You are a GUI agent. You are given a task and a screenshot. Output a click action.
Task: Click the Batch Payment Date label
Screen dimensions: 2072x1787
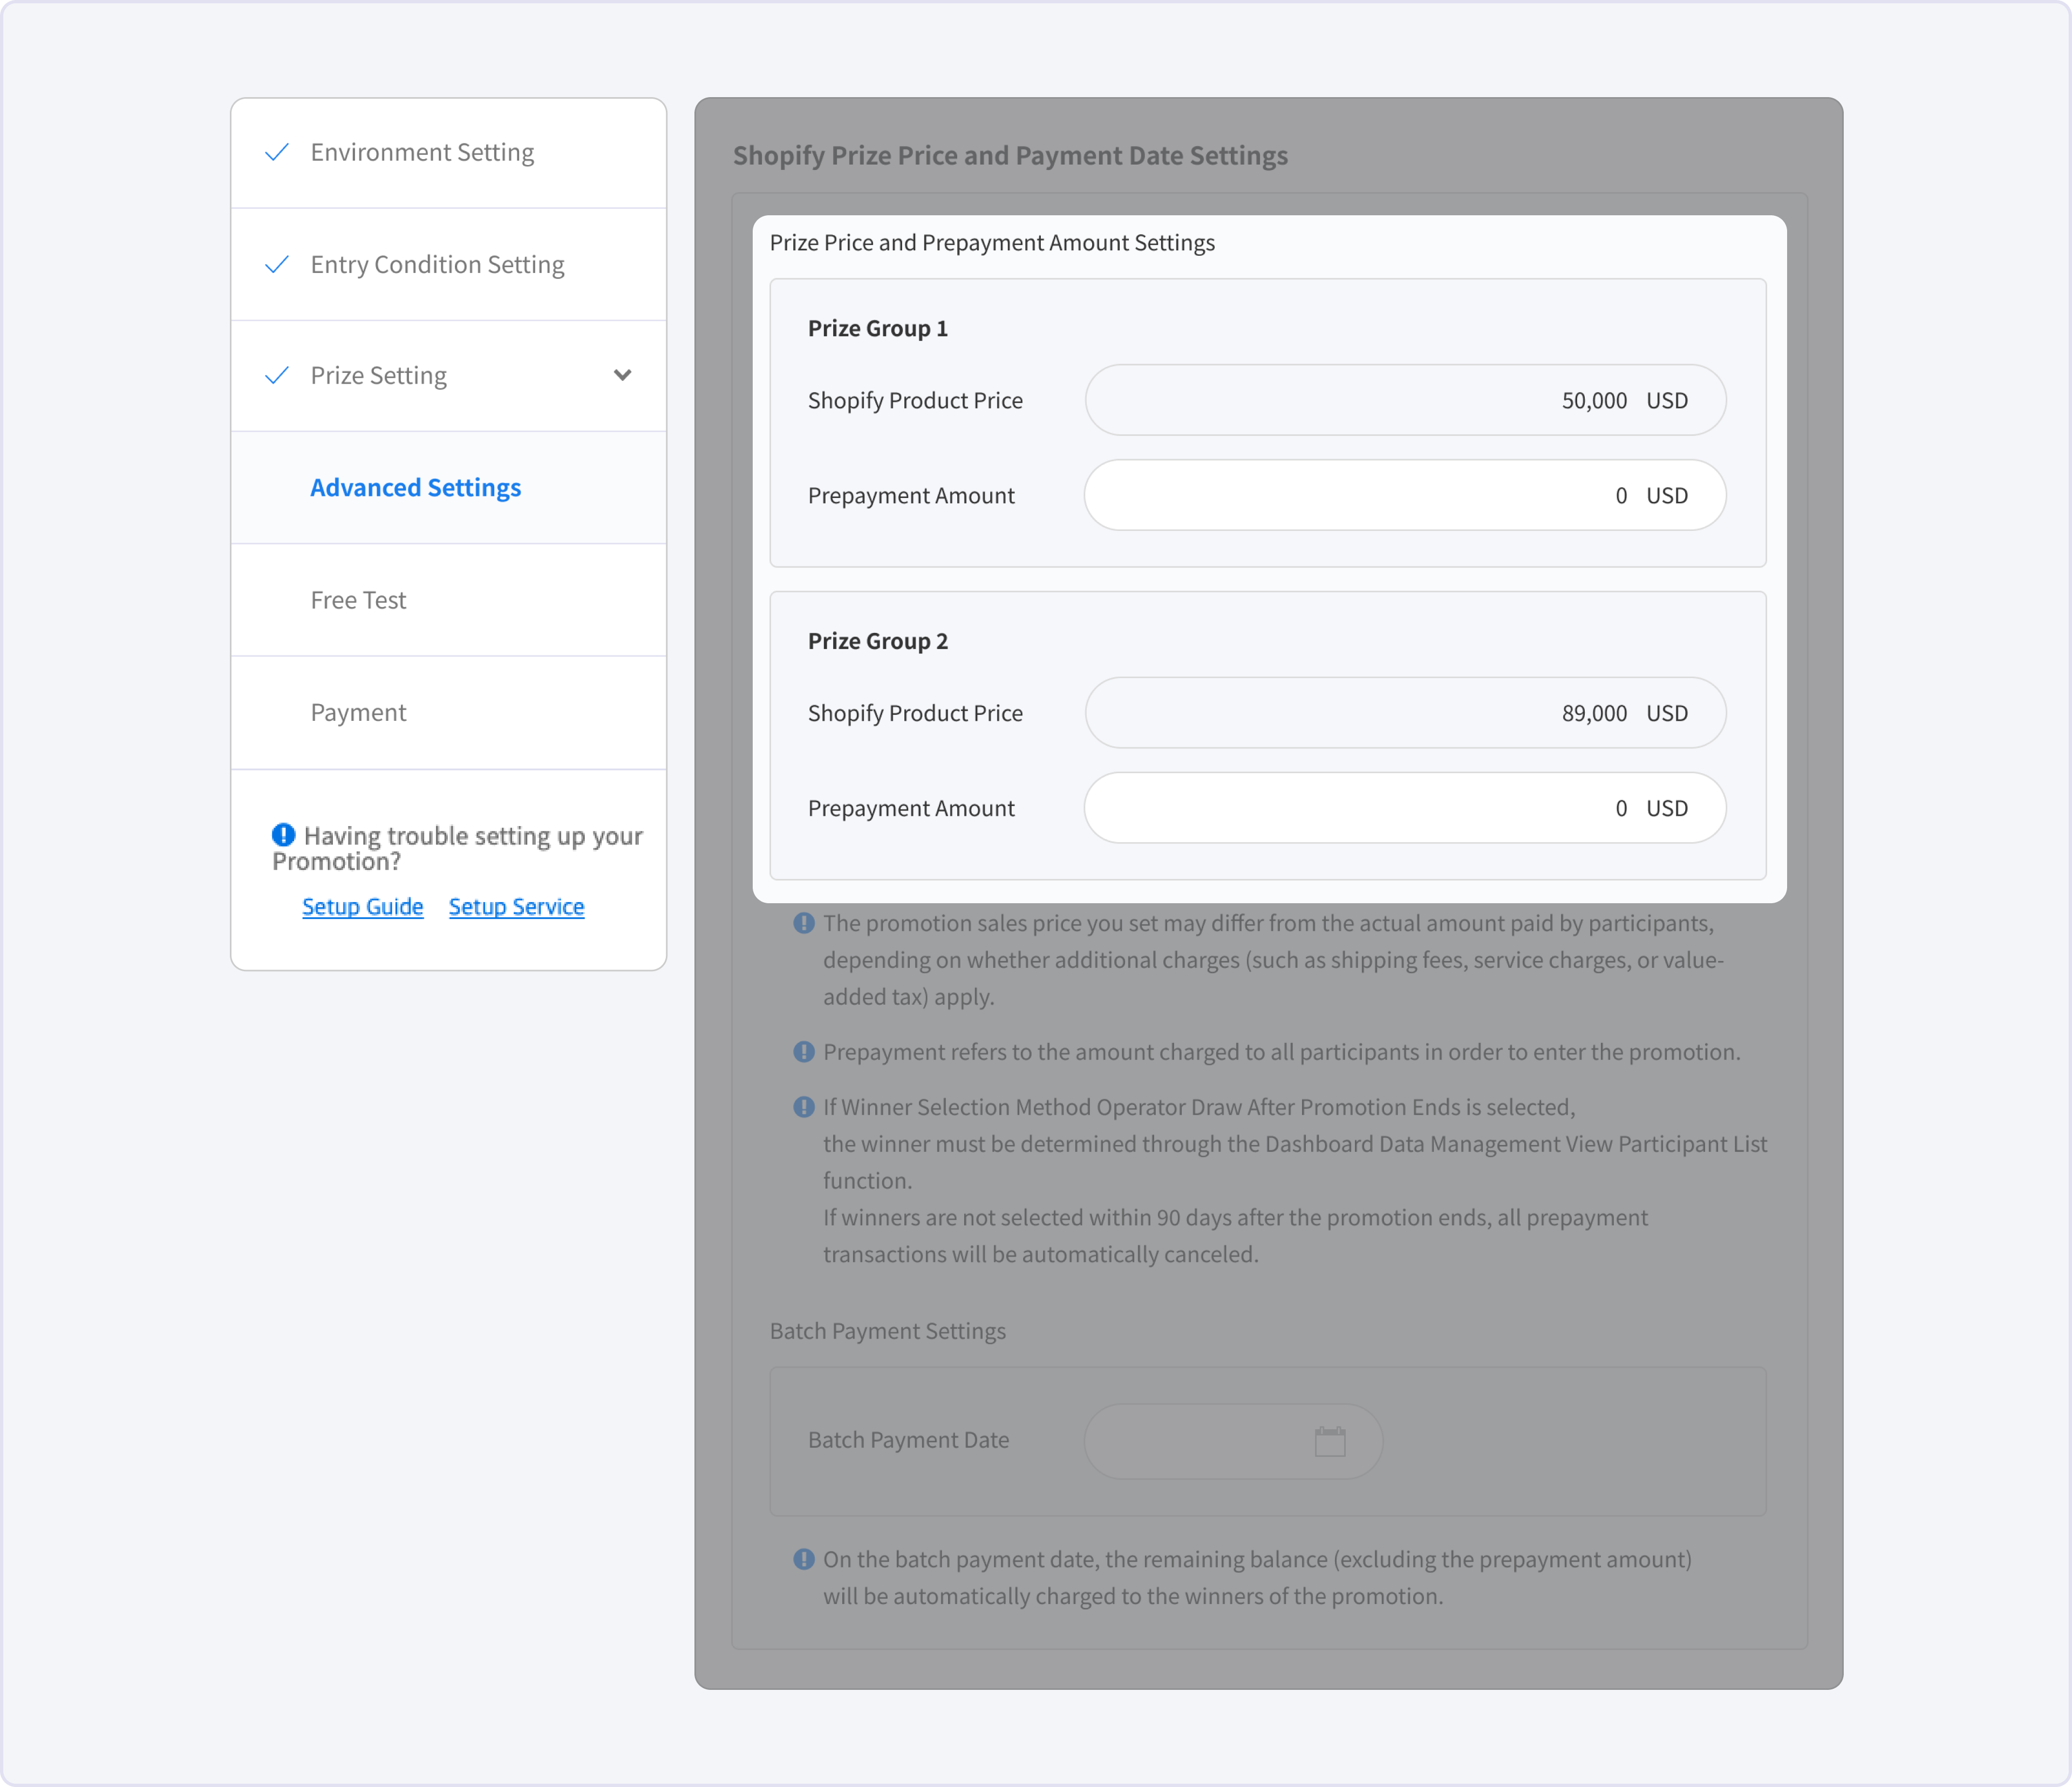pyautogui.click(x=909, y=1440)
